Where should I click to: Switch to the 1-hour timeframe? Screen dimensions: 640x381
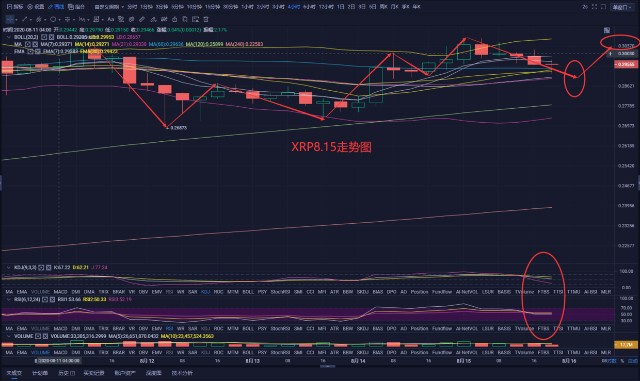click(x=247, y=7)
